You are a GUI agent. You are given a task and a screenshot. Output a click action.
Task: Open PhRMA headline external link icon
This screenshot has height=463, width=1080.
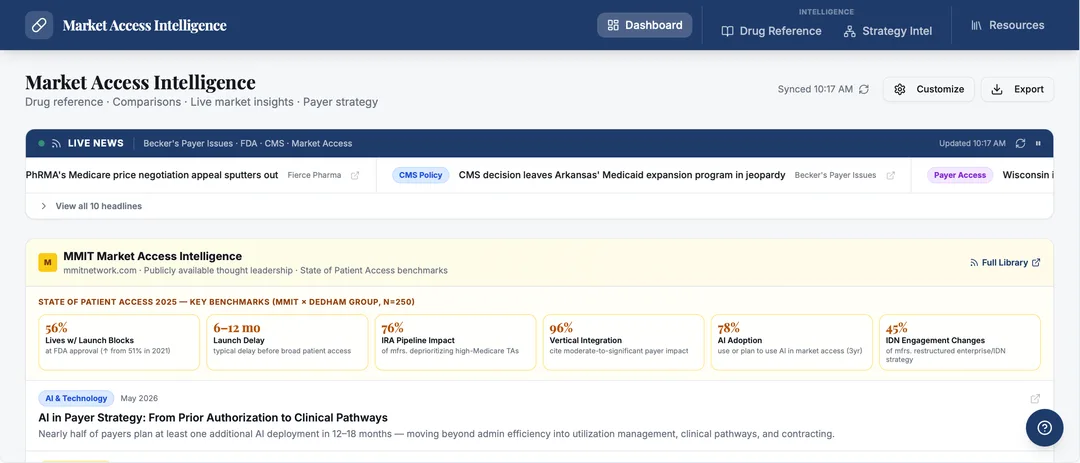point(355,175)
